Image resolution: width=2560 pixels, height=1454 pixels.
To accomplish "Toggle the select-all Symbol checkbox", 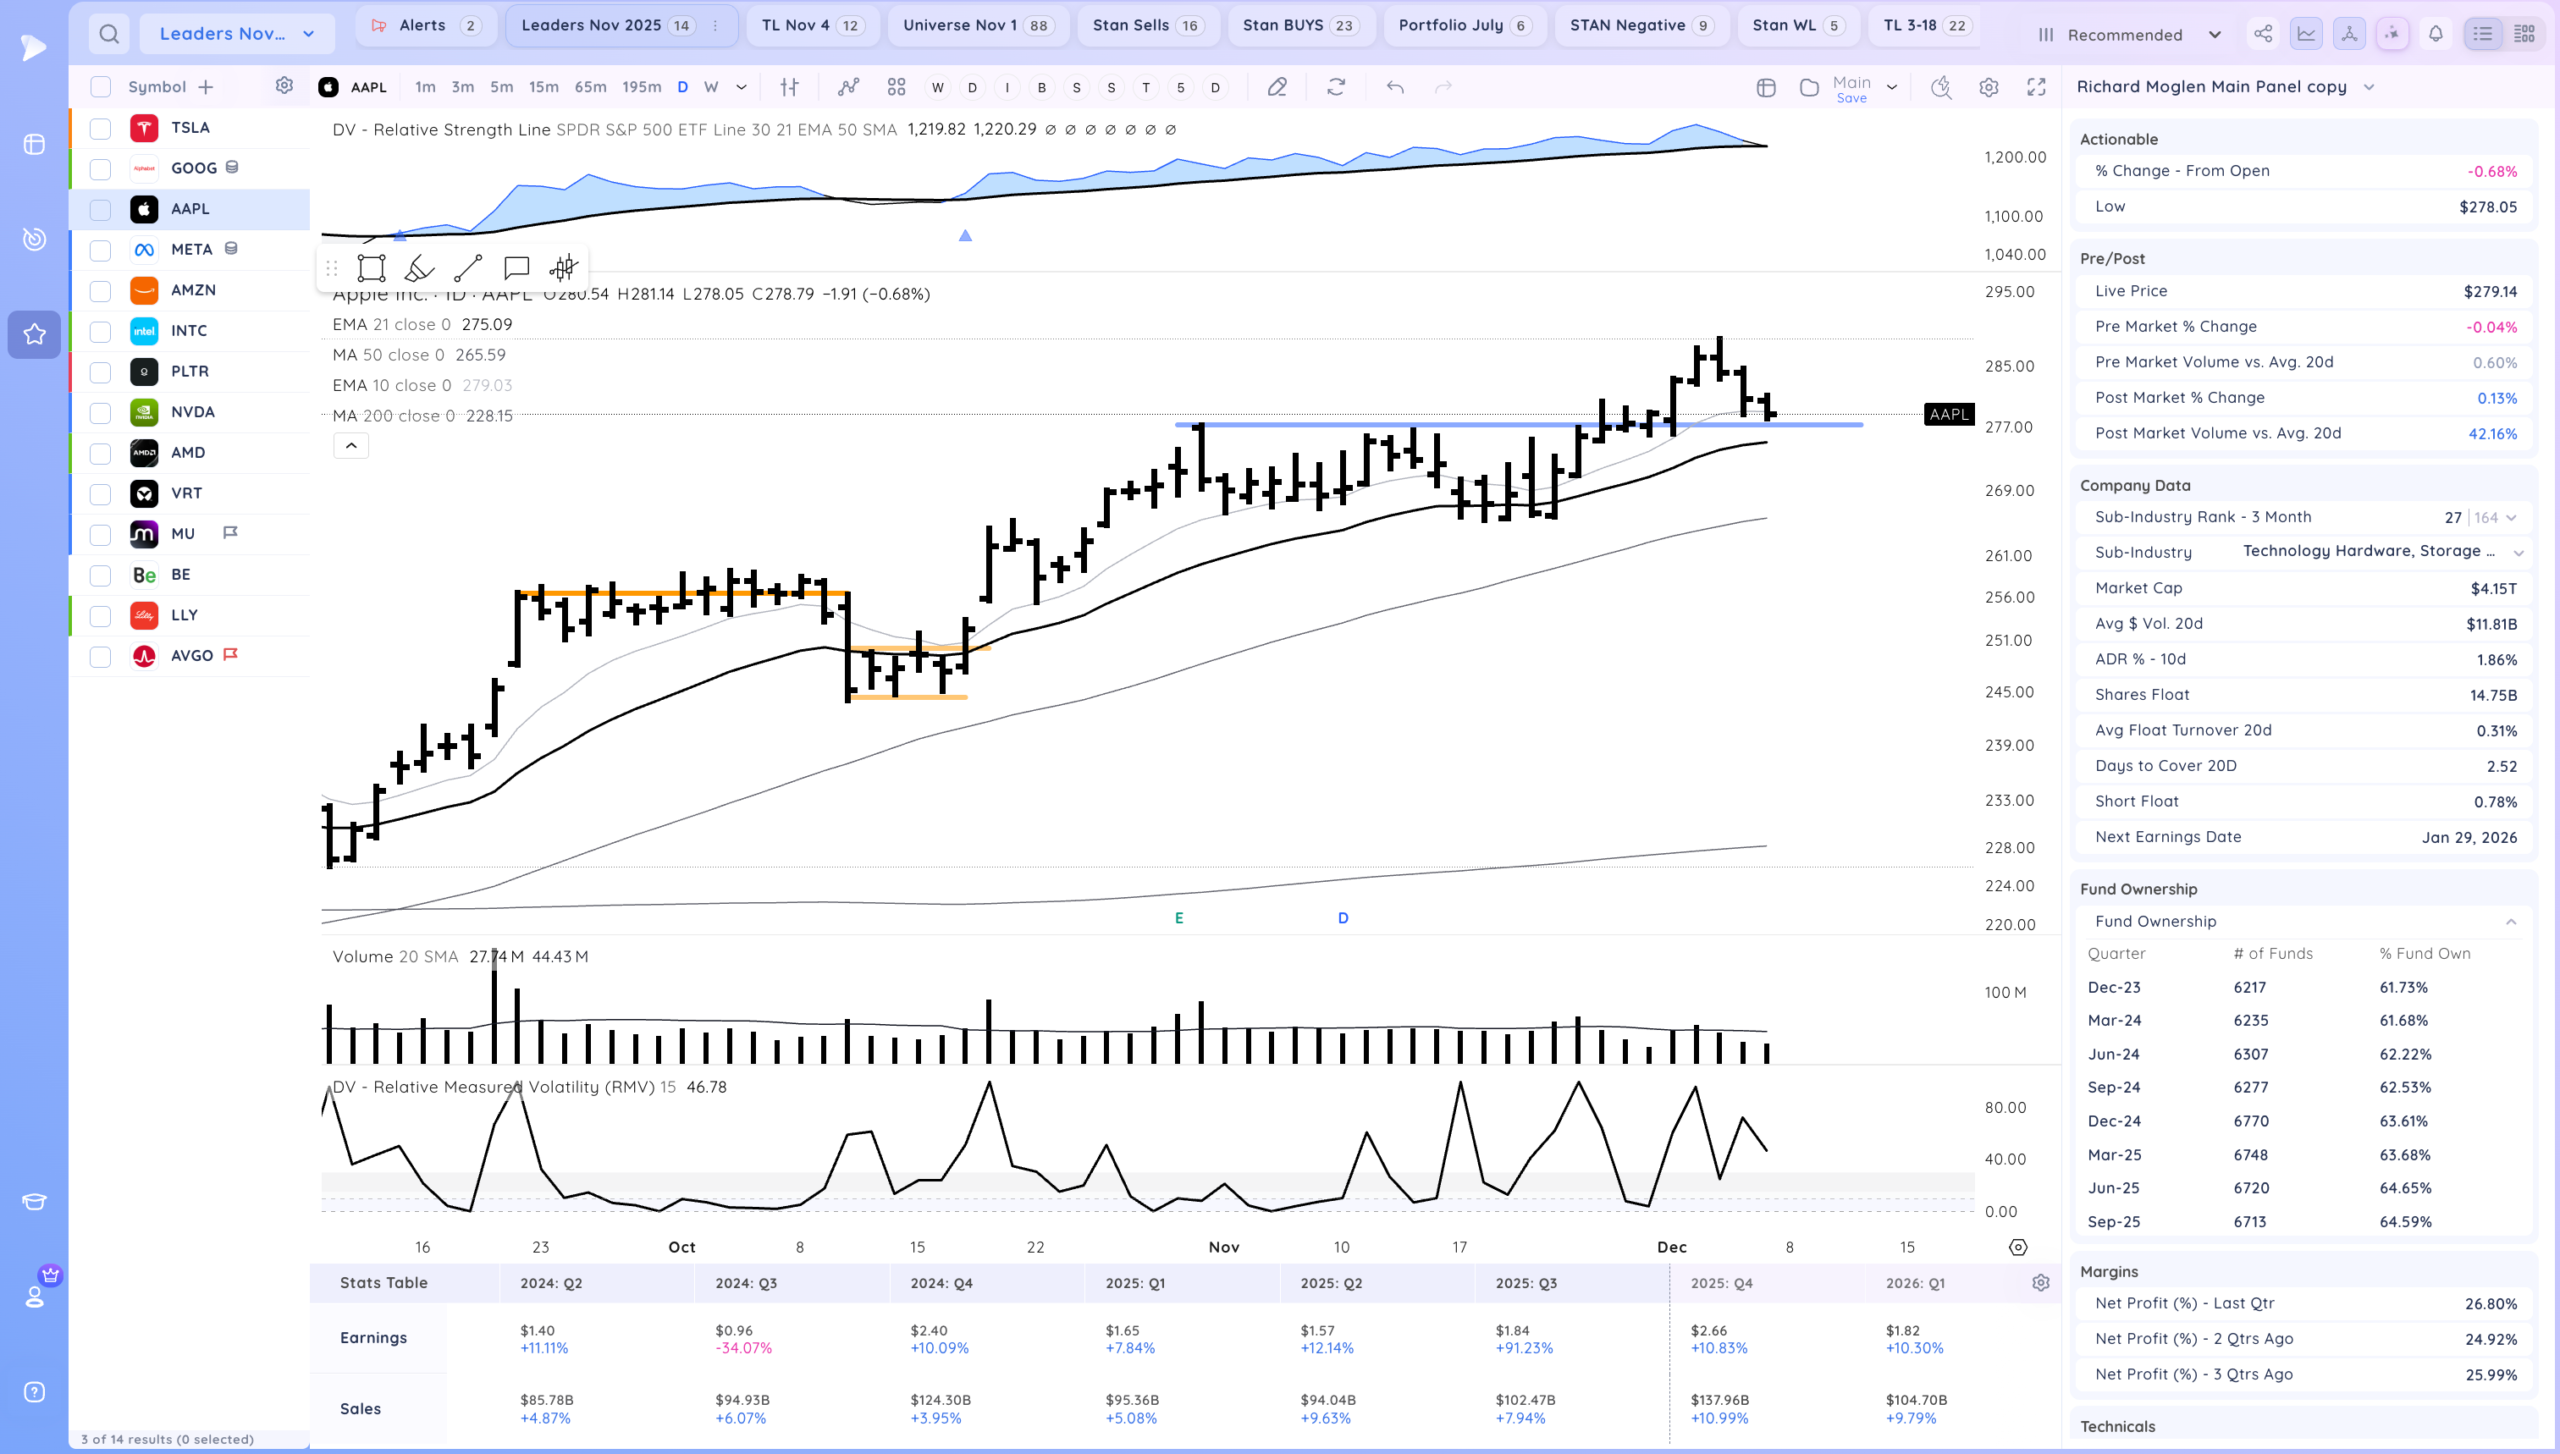I will [100, 87].
